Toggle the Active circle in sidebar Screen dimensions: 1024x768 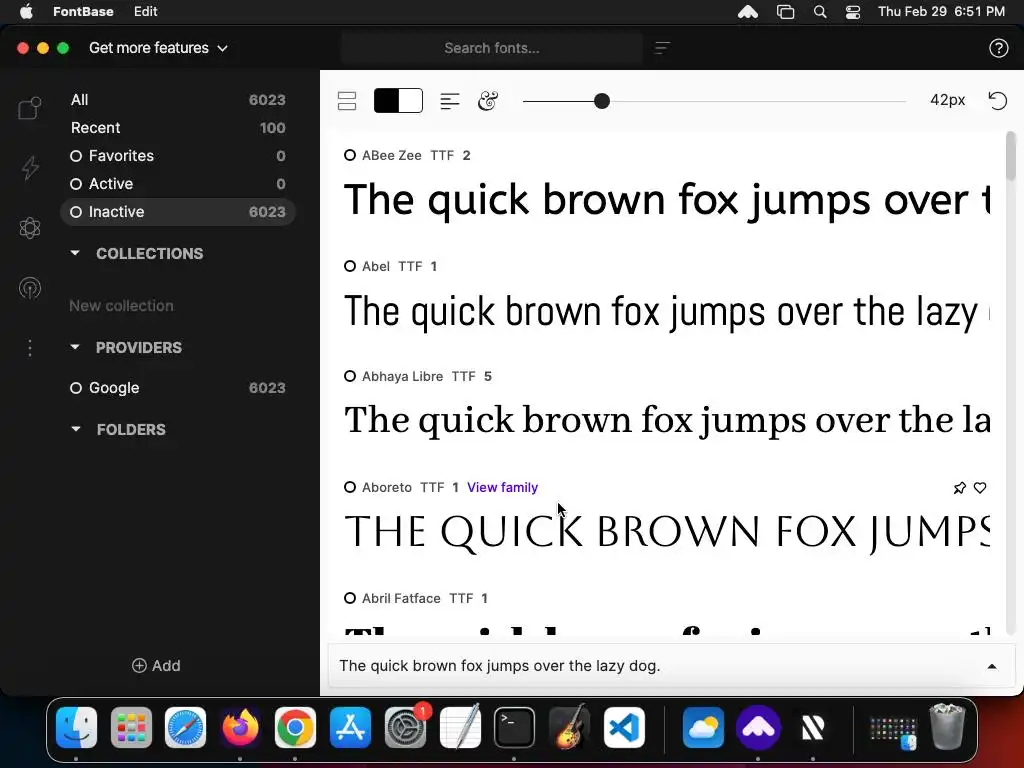click(76, 184)
